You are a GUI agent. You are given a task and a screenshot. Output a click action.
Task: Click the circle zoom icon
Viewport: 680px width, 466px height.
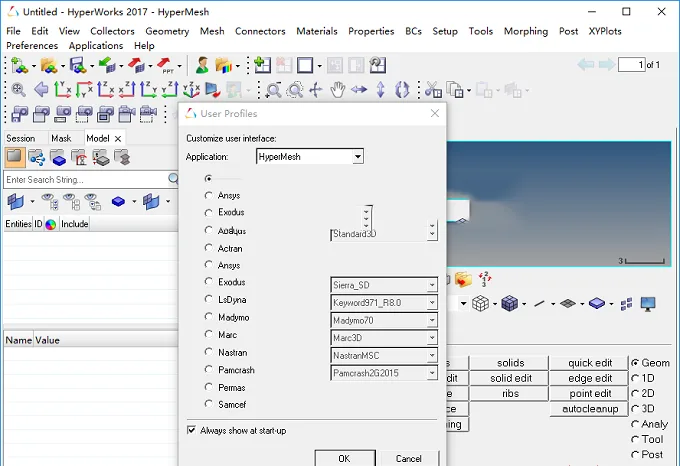point(295,90)
